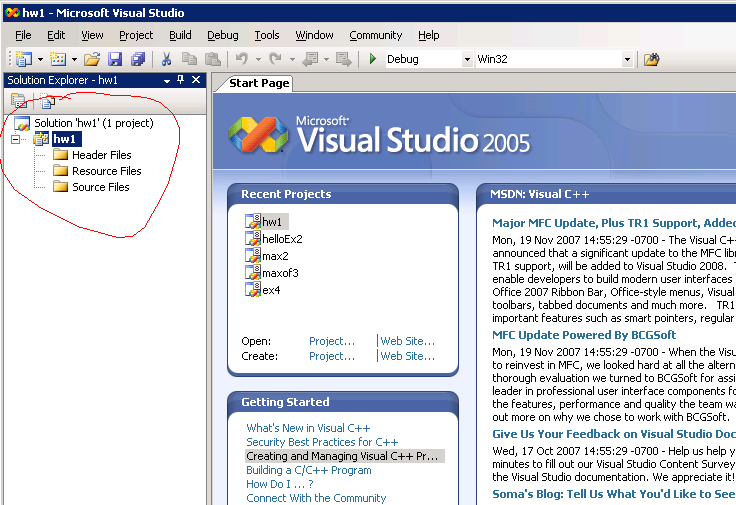
Task: Click the New Project toolbar icon
Action: [23, 59]
